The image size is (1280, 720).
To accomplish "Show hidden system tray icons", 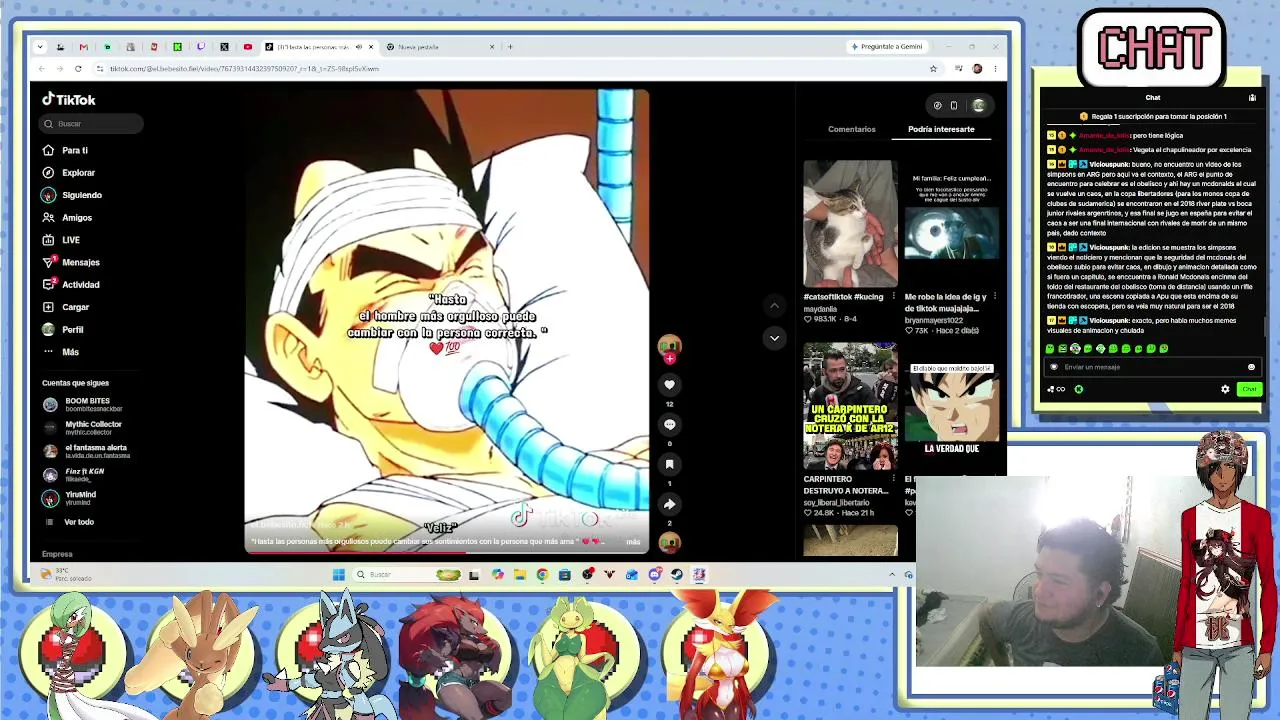I will coord(892,575).
